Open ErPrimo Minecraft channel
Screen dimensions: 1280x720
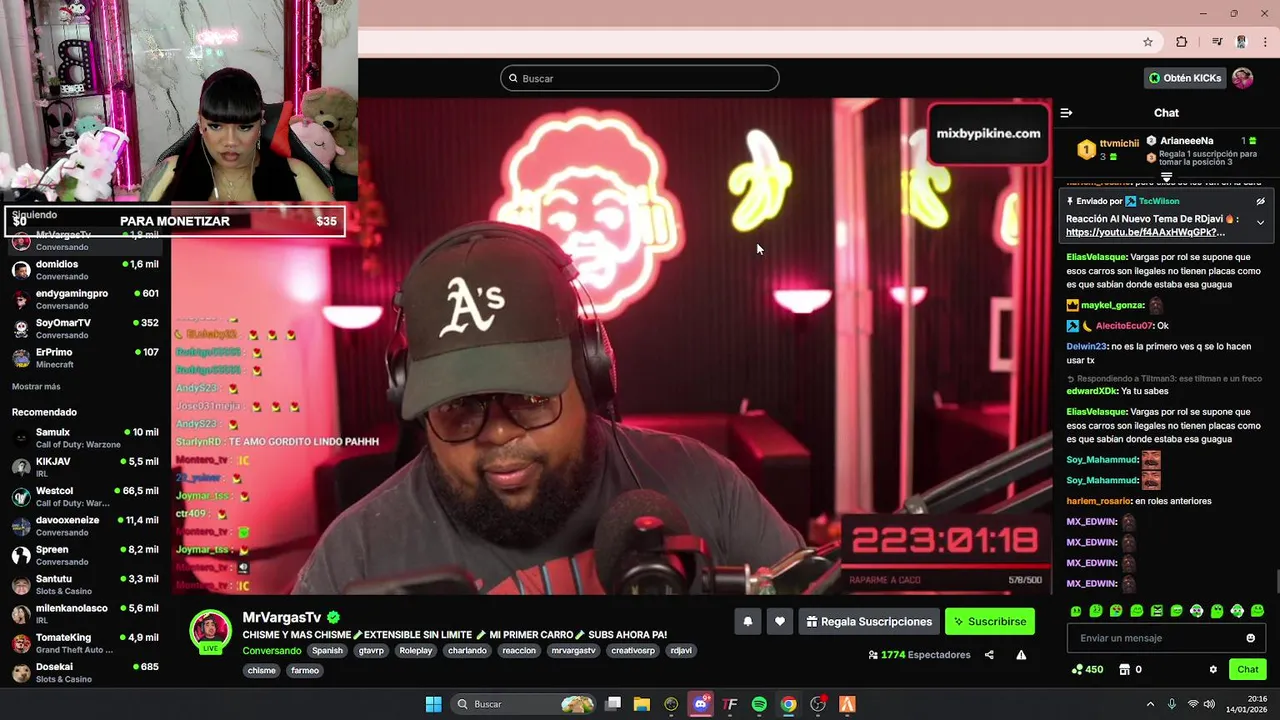[85, 358]
